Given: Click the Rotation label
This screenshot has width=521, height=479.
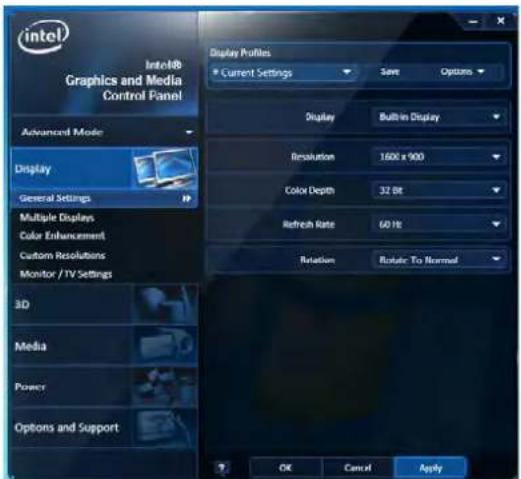Looking at the screenshot, I should click(x=317, y=259).
